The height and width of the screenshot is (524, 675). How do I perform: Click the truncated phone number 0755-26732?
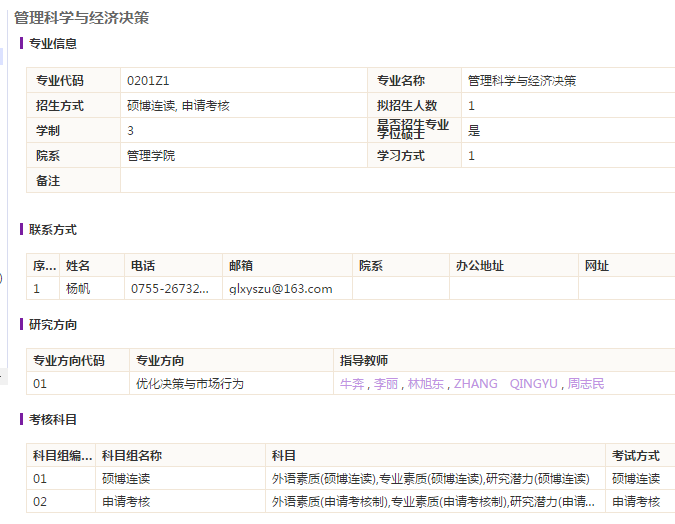click(x=170, y=289)
